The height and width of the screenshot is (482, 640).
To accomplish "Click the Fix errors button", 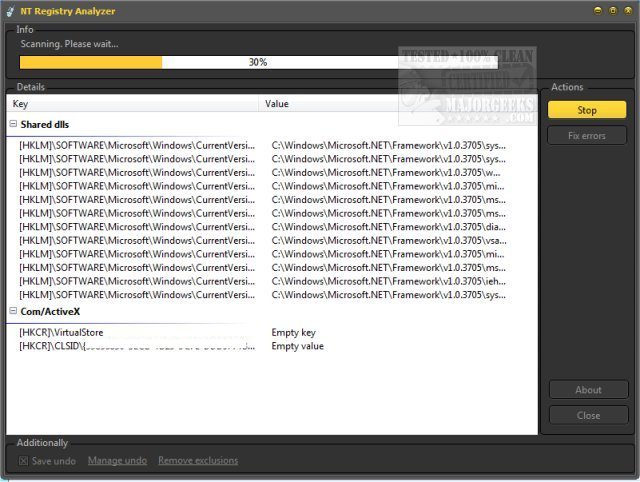I will (x=587, y=135).
